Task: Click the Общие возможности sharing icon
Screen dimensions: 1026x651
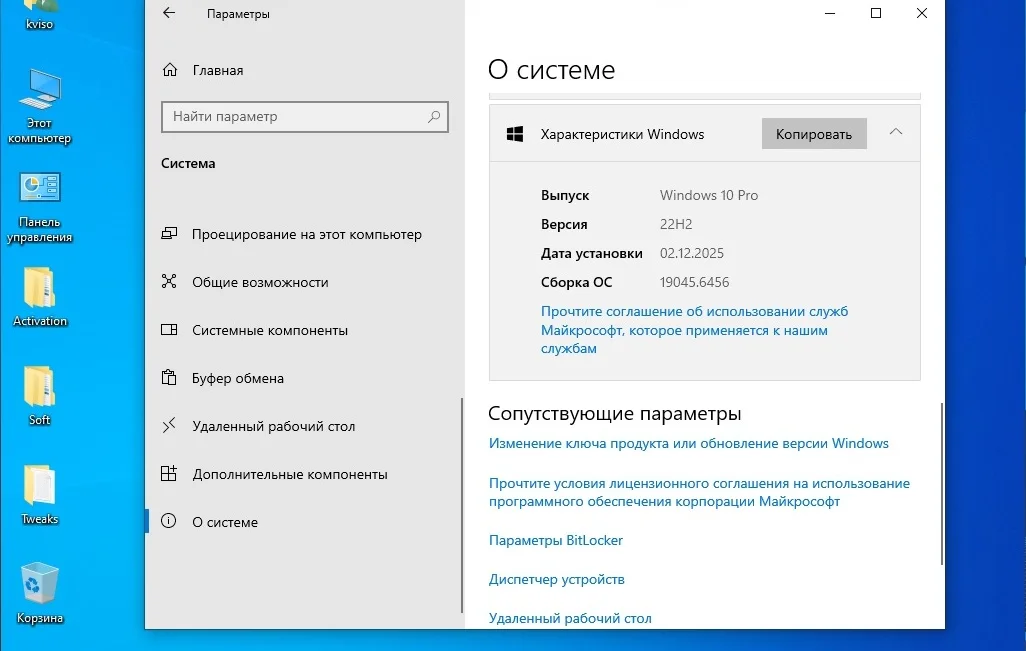Action: [x=169, y=282]
